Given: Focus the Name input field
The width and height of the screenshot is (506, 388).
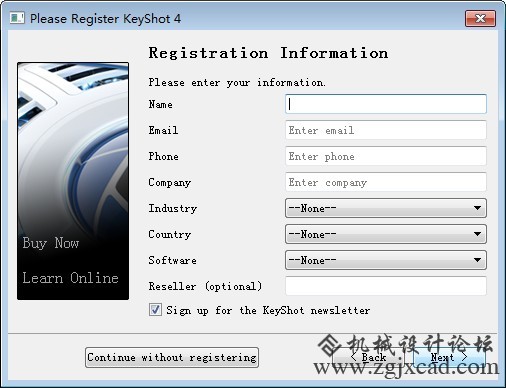Looking at the screenshot, I should (x=386, y=104).
